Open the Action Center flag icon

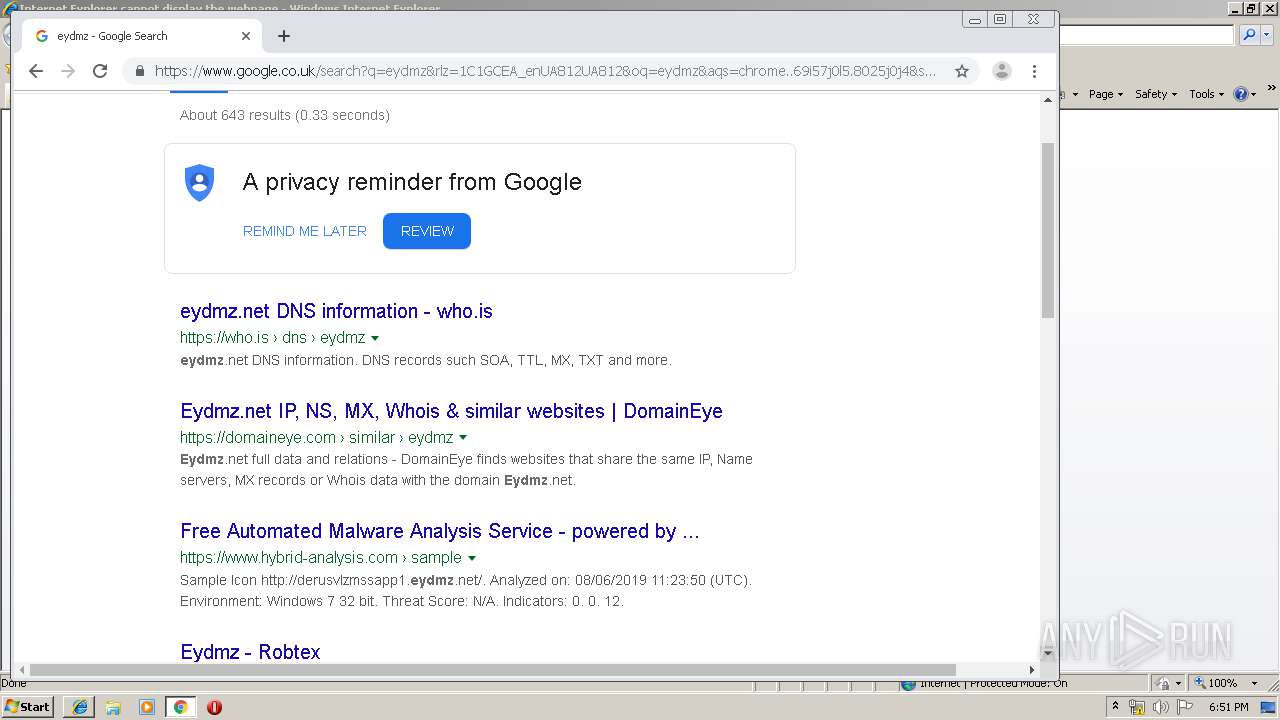pos(1185,707)
